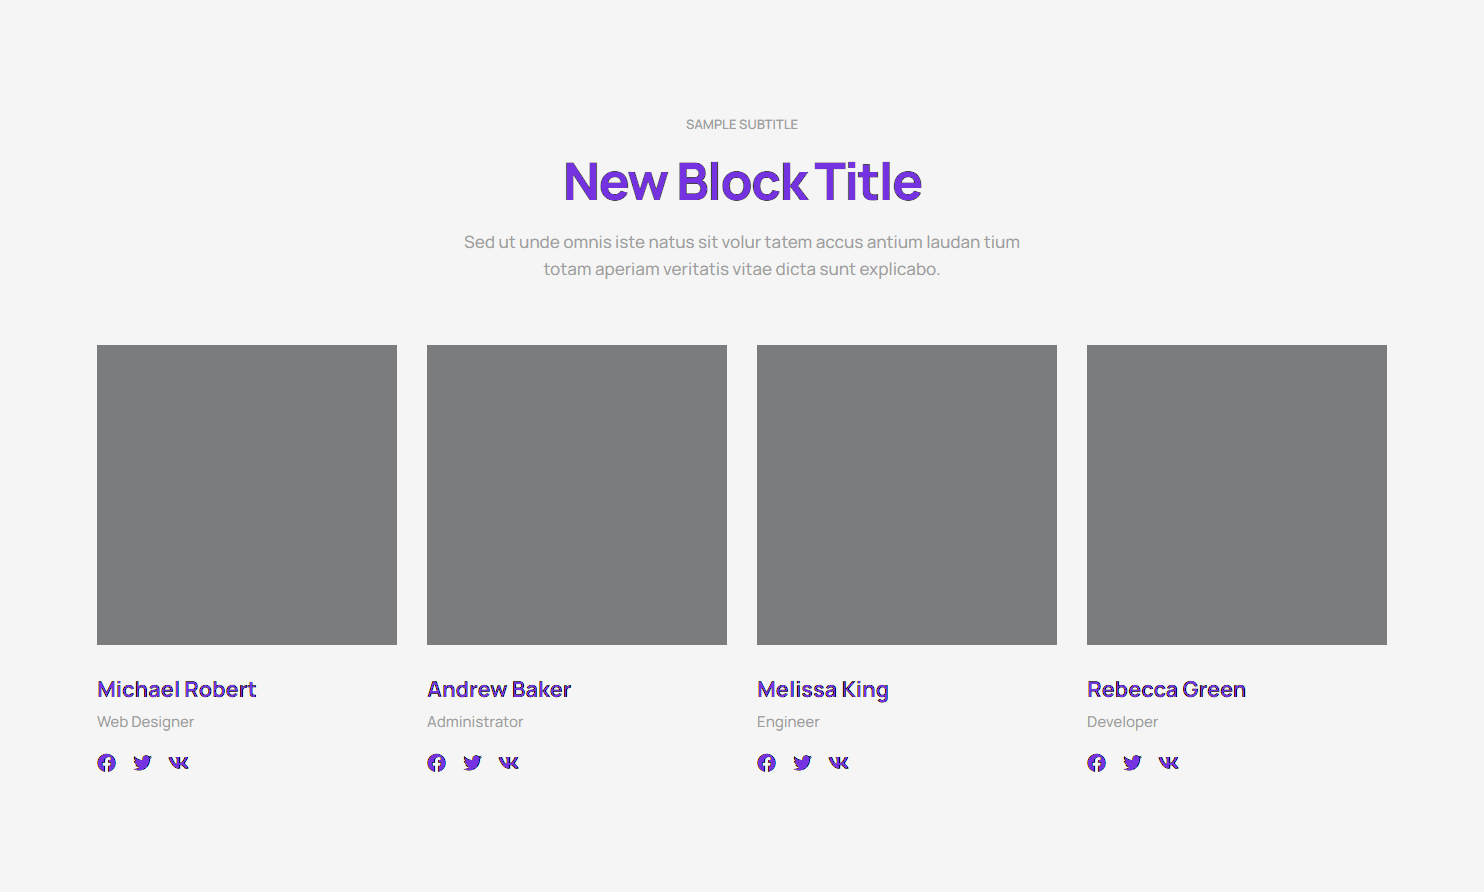
Task: Go to Rebecca Green's Twitter icon
Action: pyautogui.click(x=1133, y=763)
